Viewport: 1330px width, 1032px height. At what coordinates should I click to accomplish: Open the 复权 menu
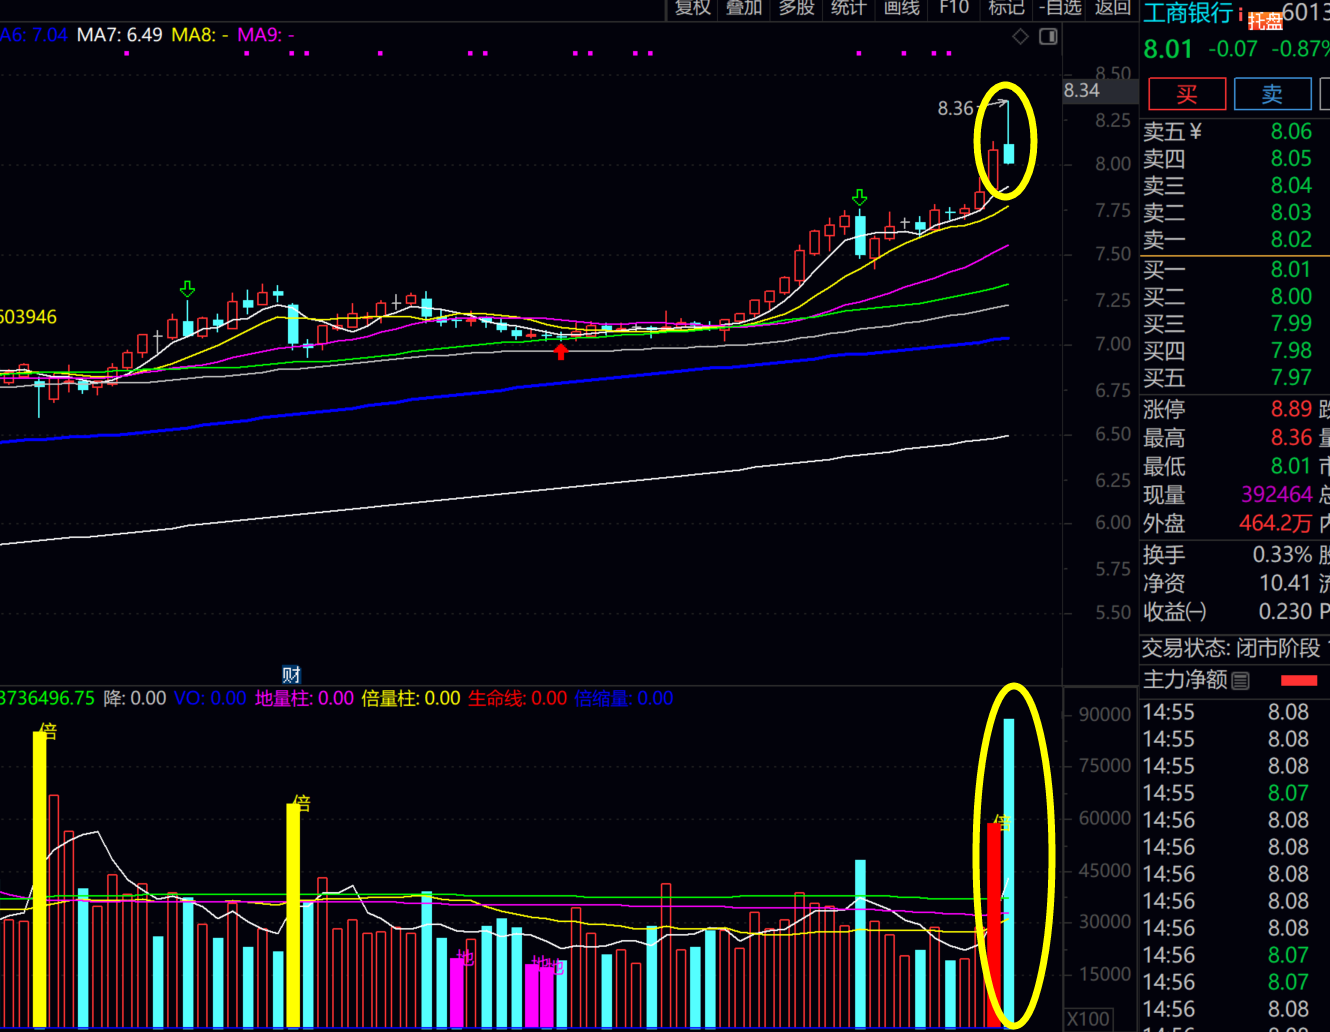coord(693,8)
